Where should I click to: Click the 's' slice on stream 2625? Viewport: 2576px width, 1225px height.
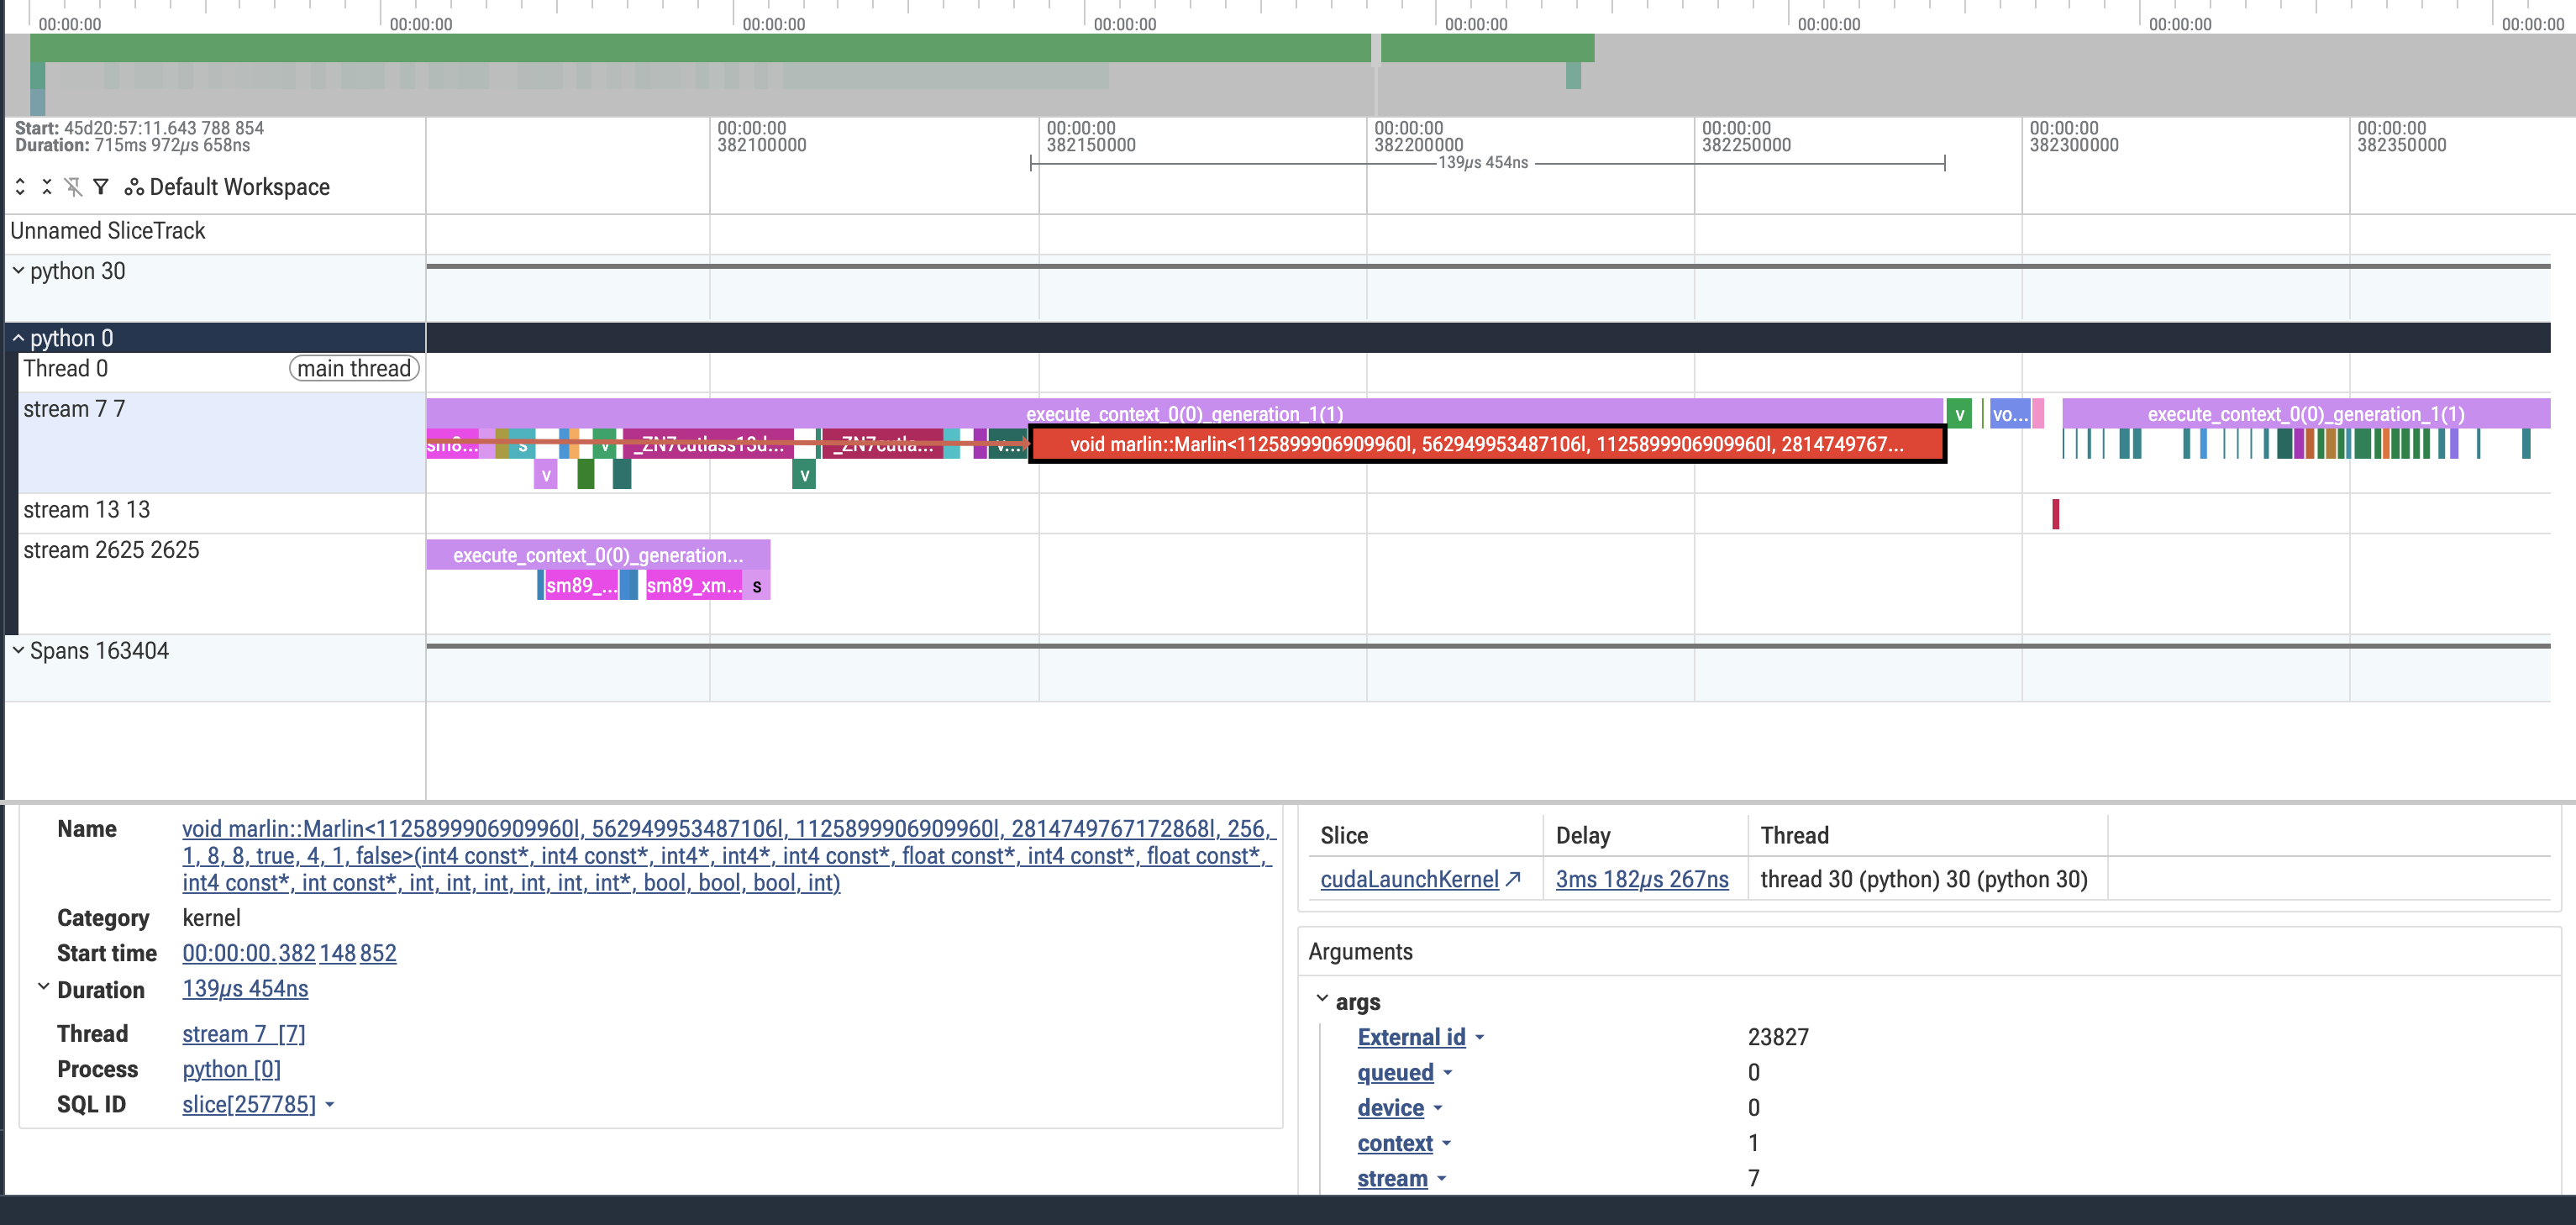pyautogui.click(x=757, y=585)
